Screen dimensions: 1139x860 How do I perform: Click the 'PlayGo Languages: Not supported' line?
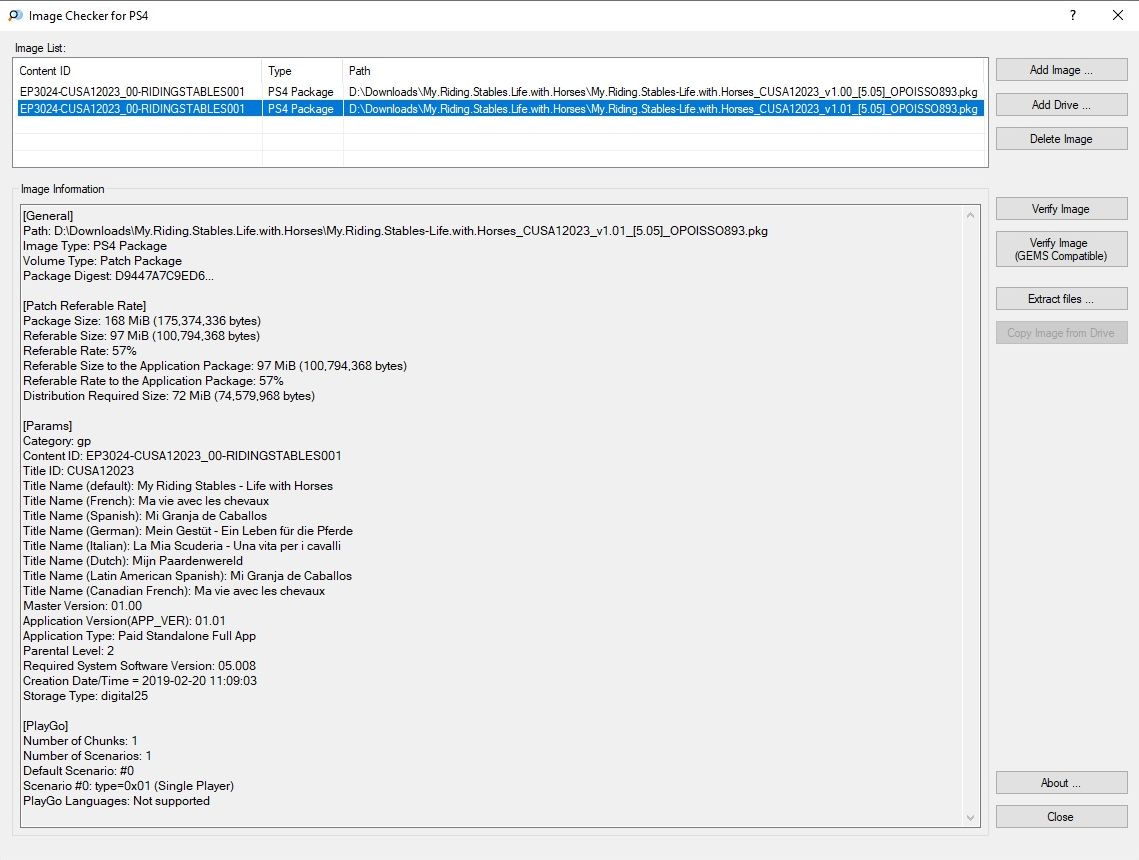(116, 801)
